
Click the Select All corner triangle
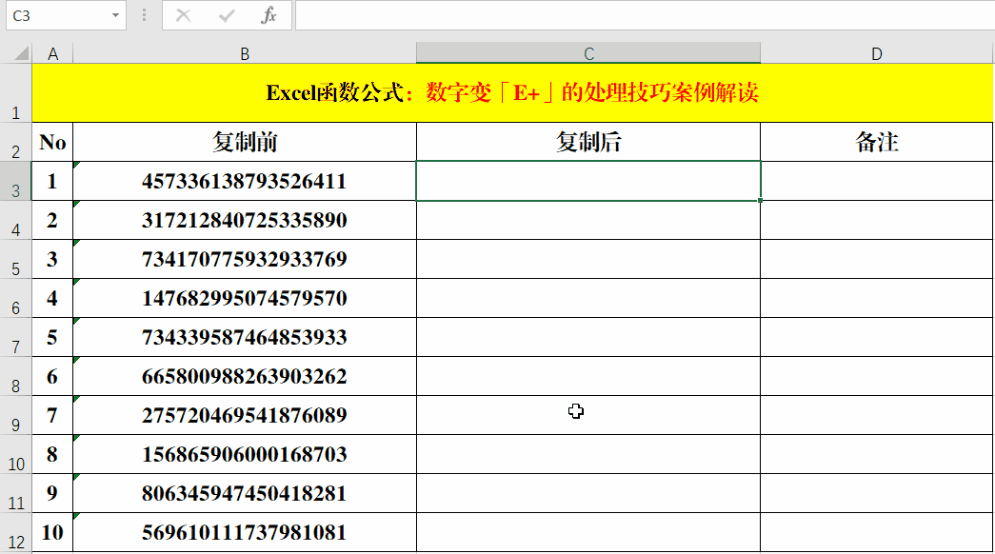21,53
